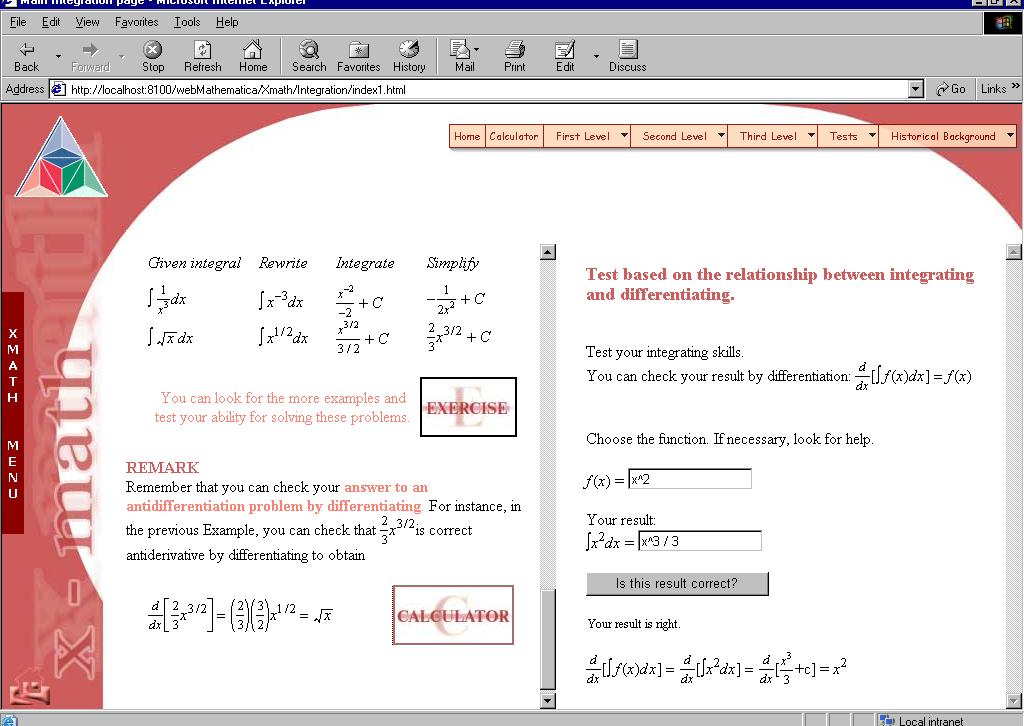The width and height of the screenshot is (1024, 726).
Task: Click the right frame scroll-up arrow
Action: (x=1014, y=252)
